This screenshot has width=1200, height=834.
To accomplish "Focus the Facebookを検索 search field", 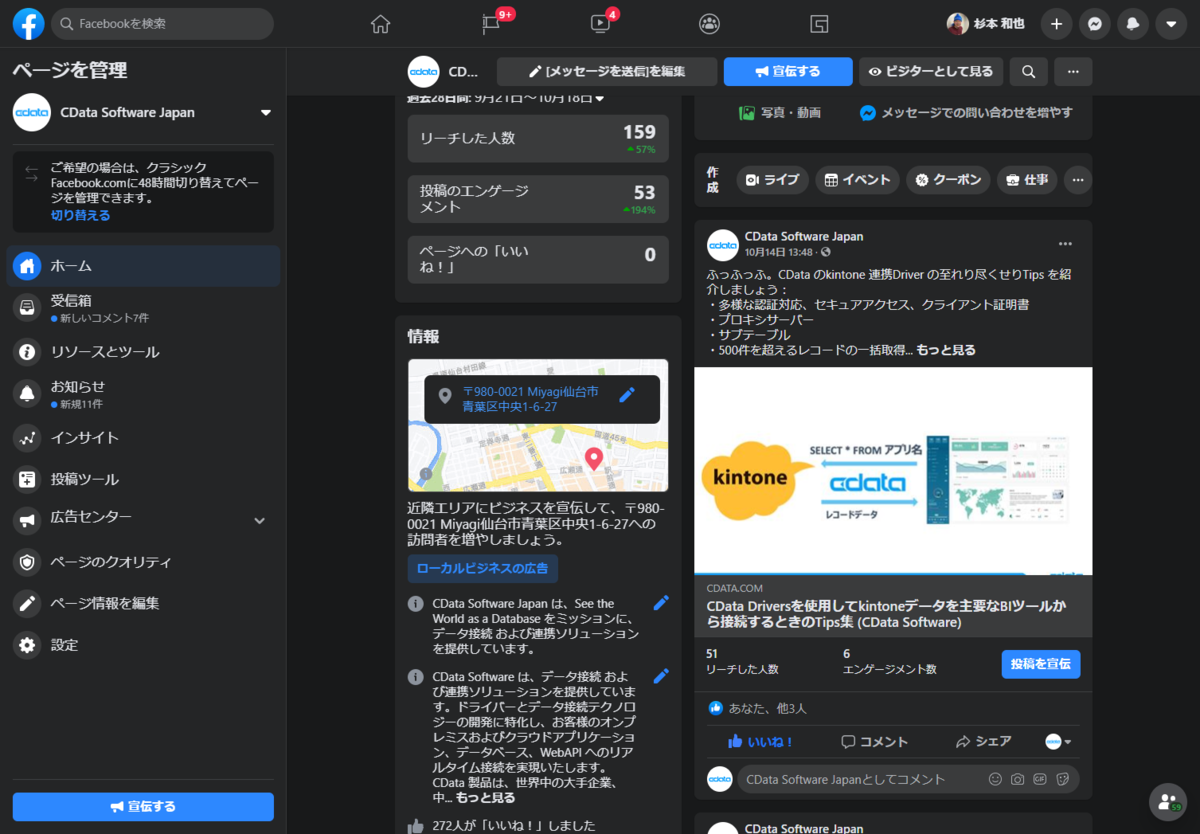I will 163,24.
